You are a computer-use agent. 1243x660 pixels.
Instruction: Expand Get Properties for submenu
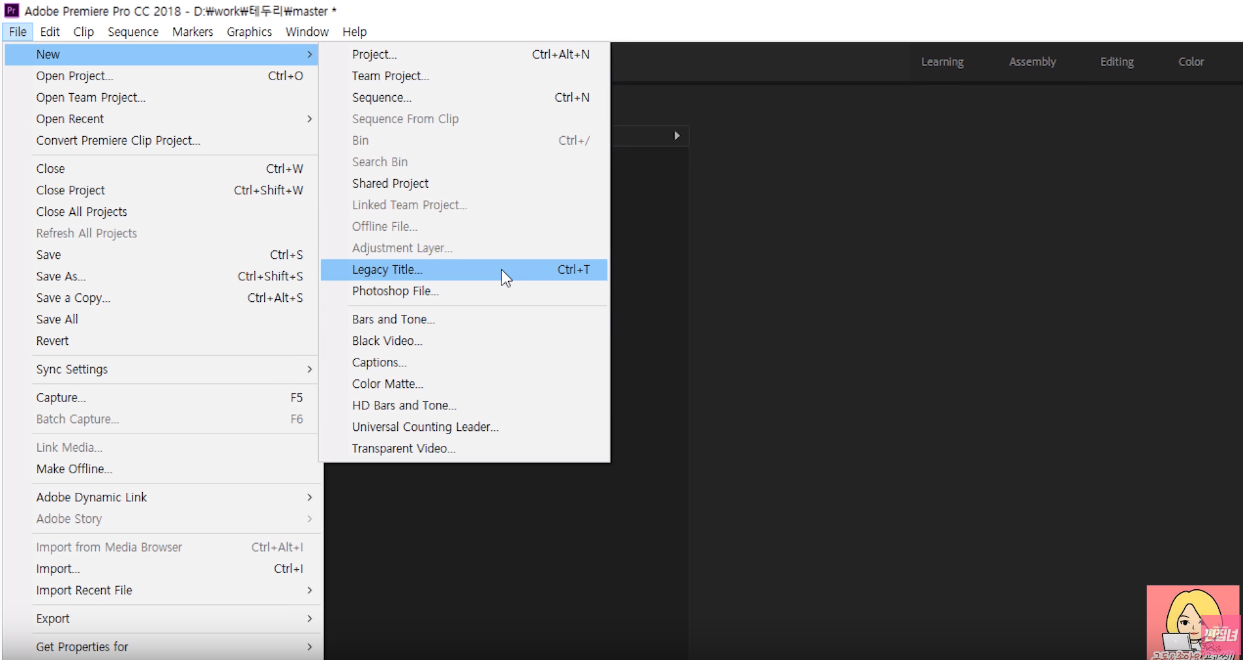tap(161, 647)
